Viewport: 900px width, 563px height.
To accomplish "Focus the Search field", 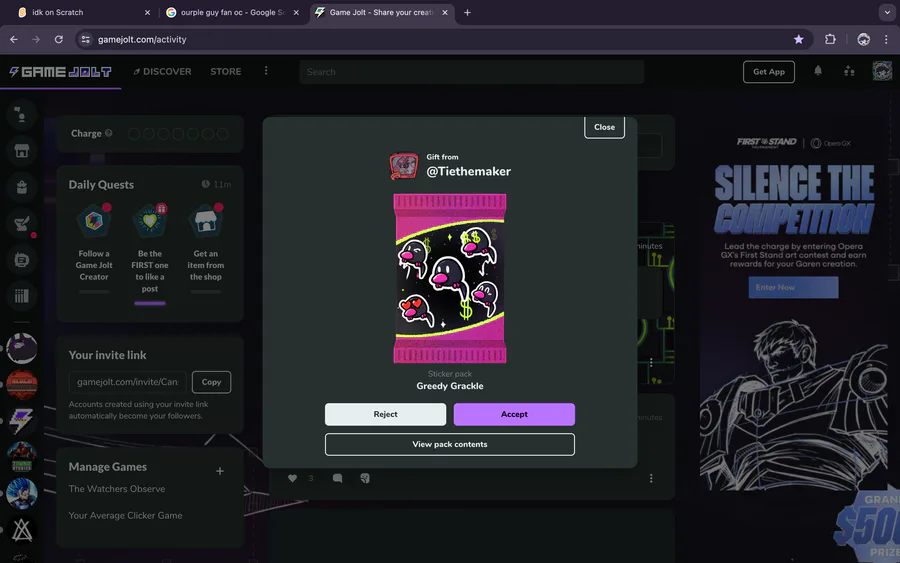I will click(x=471, y=72).
